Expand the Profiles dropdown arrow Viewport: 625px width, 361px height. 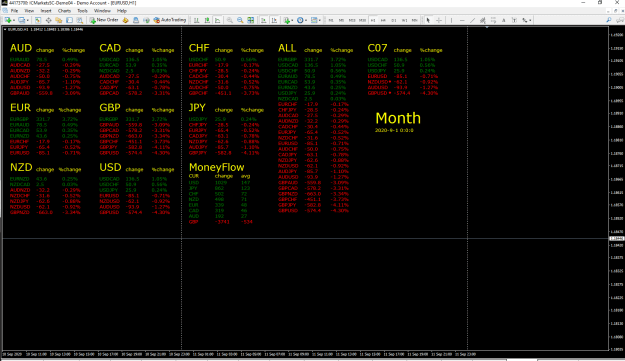tap(28, 20)
